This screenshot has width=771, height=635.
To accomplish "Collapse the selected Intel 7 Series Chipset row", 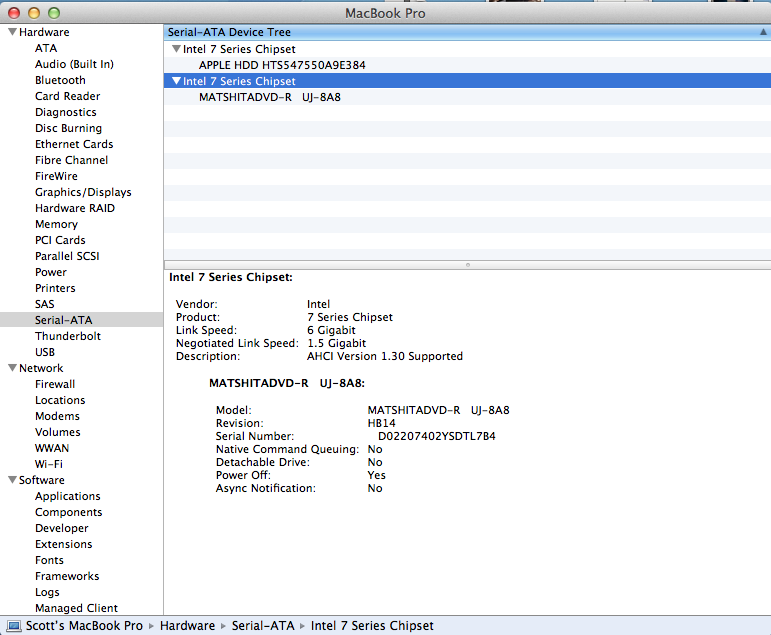I will point(176,81).
